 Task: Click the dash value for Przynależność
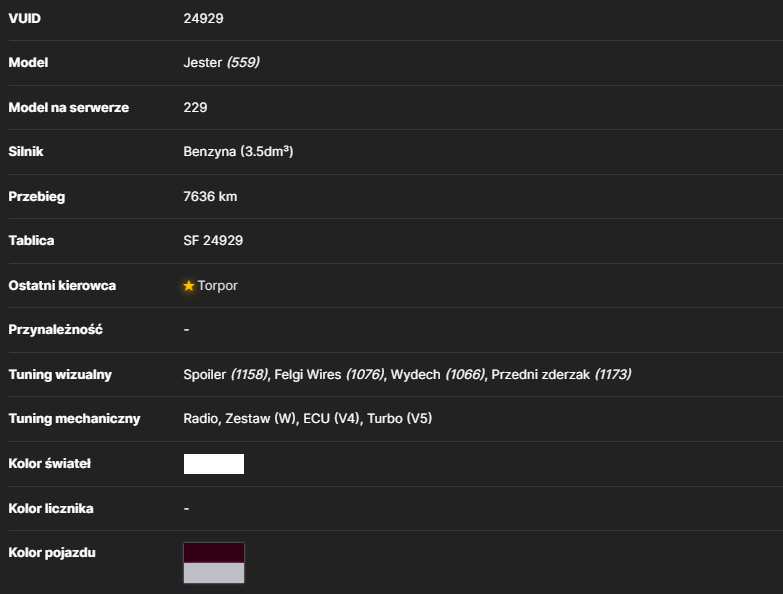click(186, 329)
